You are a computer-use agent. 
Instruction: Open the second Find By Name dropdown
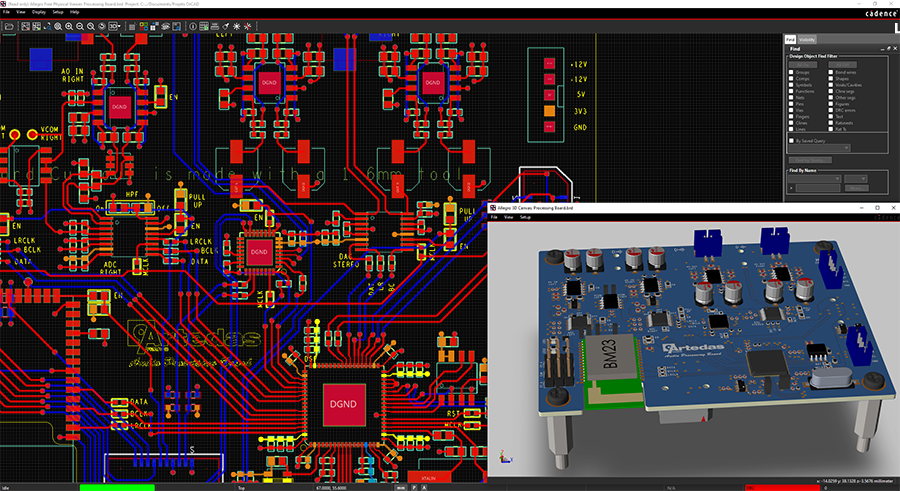coord(856,179)
